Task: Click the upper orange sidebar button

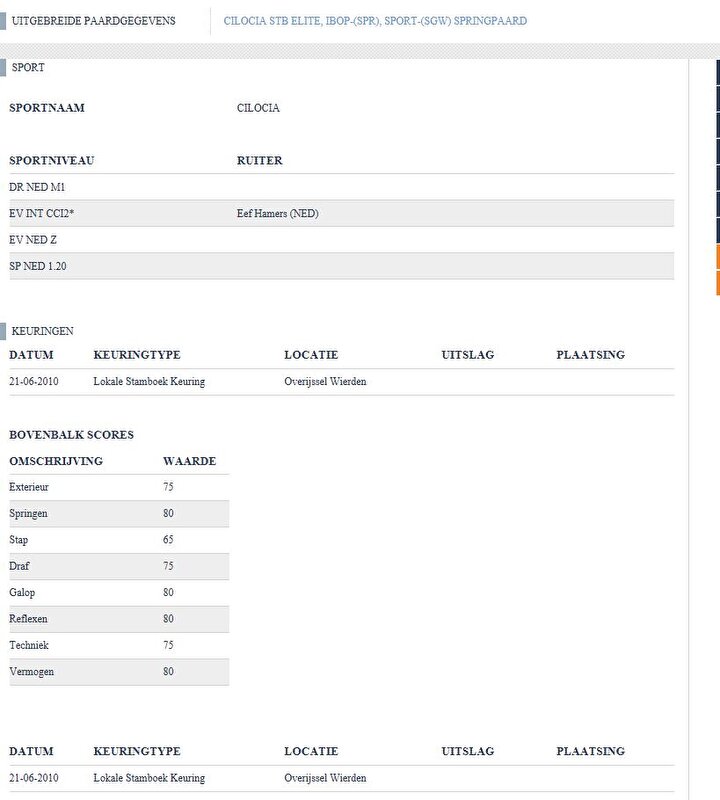Action: coord(717,257)
